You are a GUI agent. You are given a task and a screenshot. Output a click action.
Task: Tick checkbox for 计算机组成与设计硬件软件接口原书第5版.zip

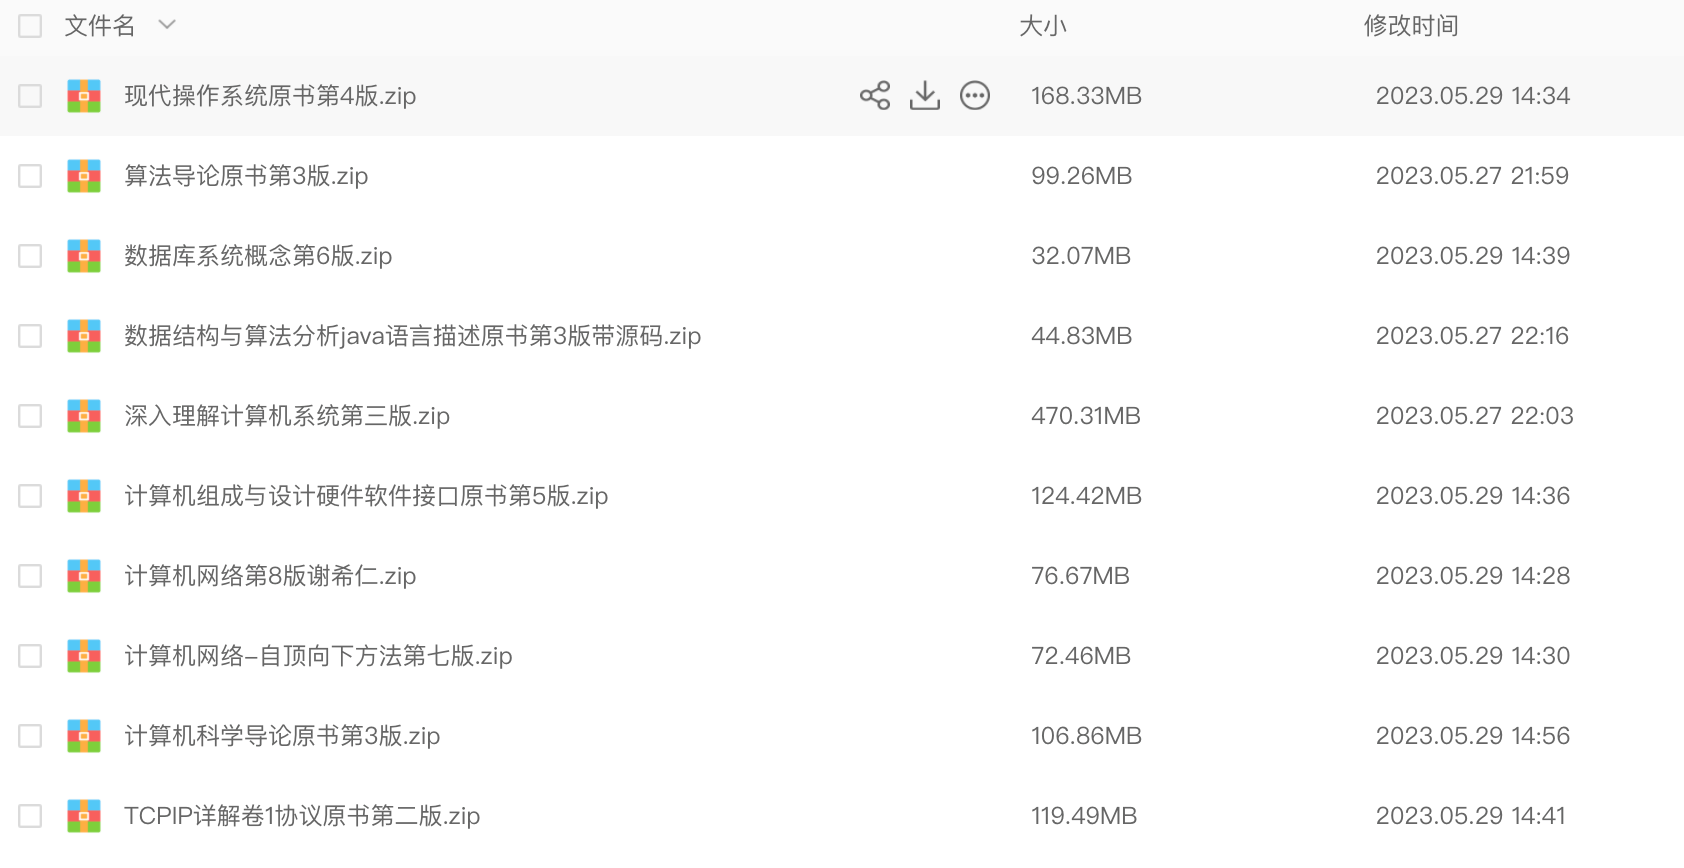30,496
